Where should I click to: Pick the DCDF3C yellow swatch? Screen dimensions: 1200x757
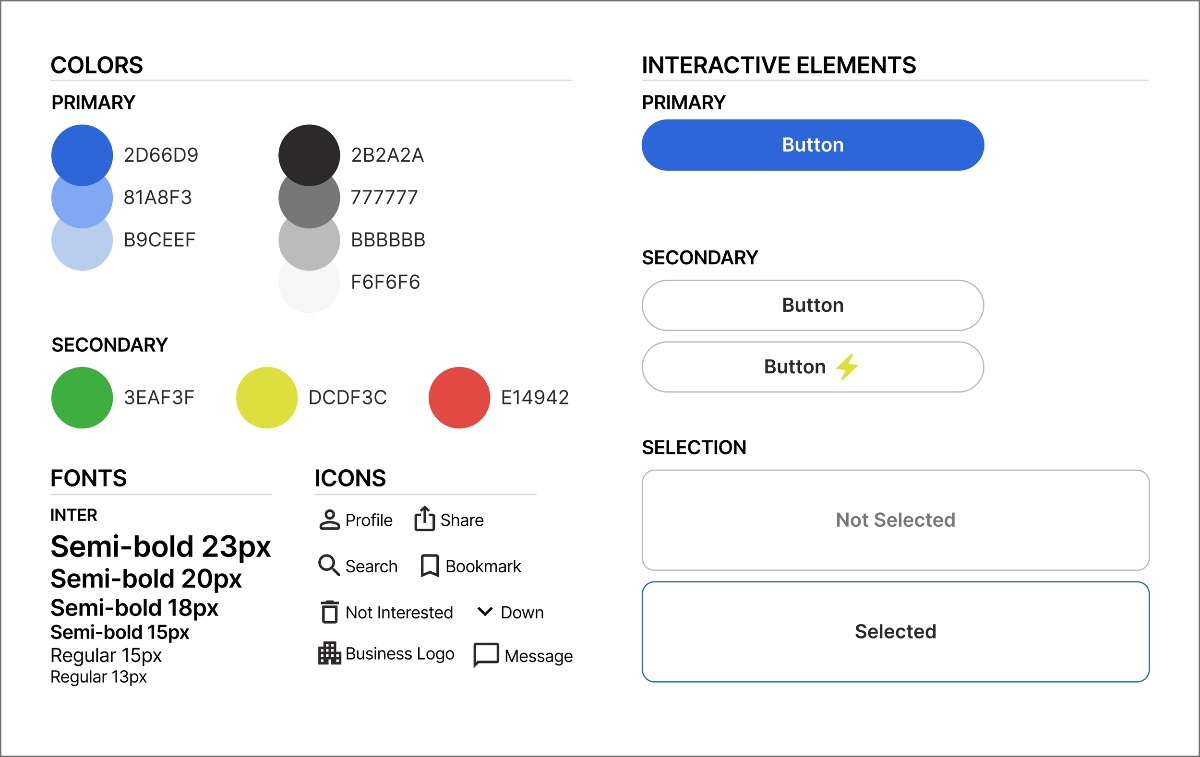267,397
